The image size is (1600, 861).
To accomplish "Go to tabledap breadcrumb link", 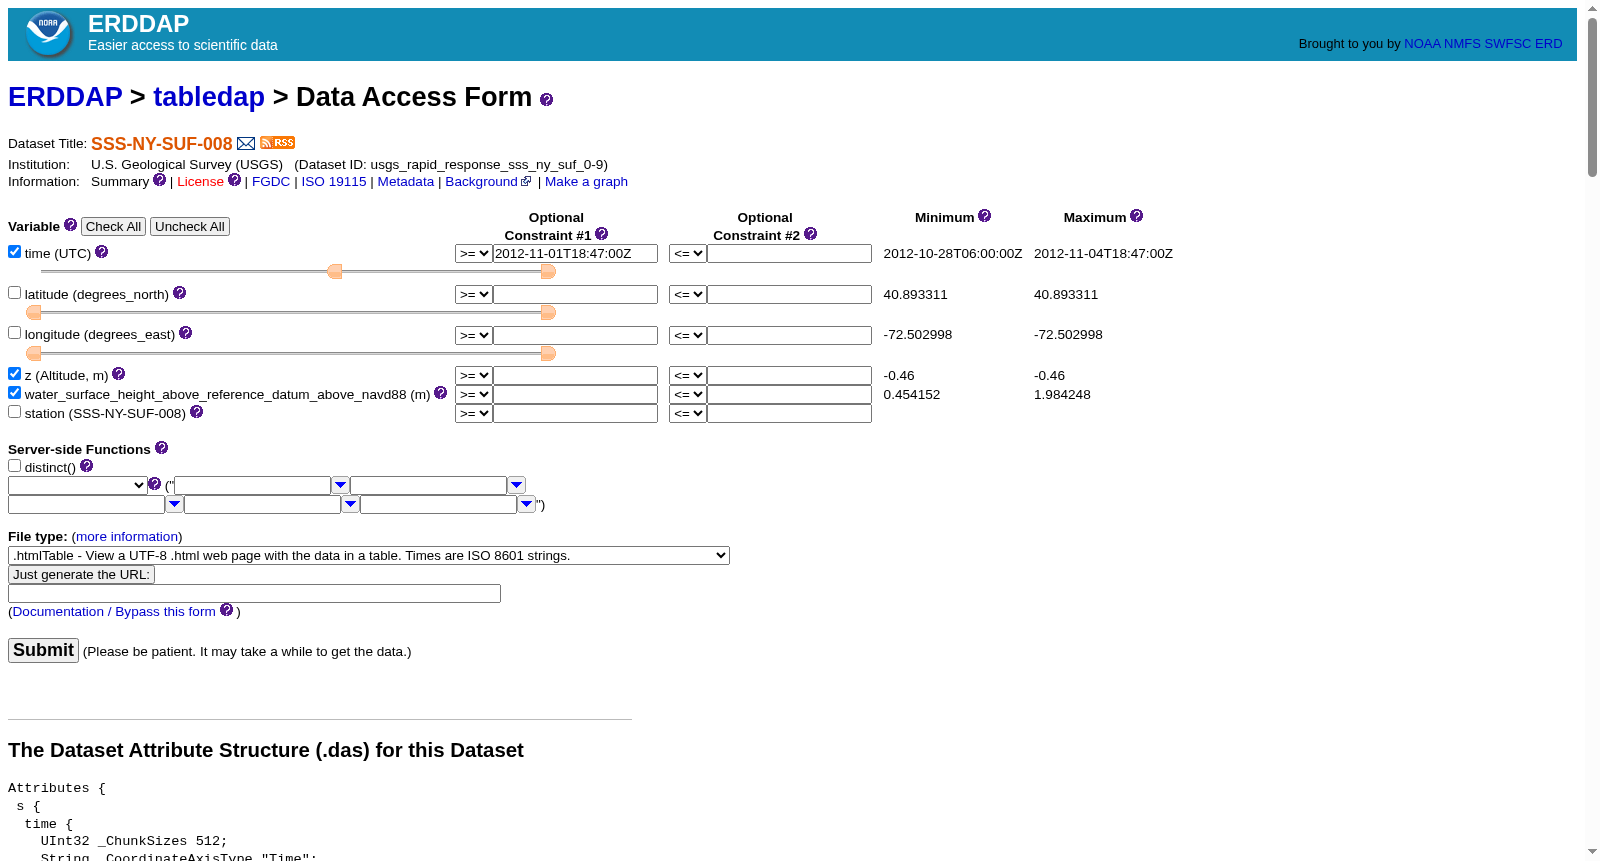I will [x=209, y=97].
